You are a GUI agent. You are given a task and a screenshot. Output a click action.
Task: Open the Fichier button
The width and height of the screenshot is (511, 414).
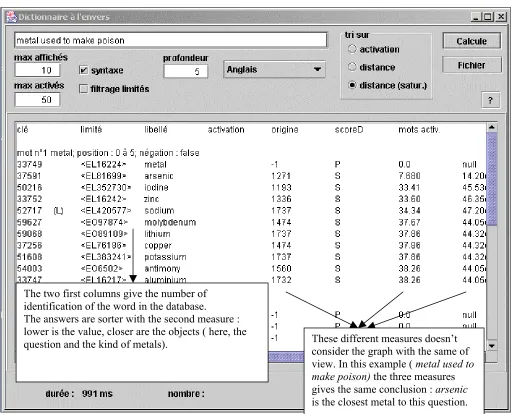[x=471, y=65]
